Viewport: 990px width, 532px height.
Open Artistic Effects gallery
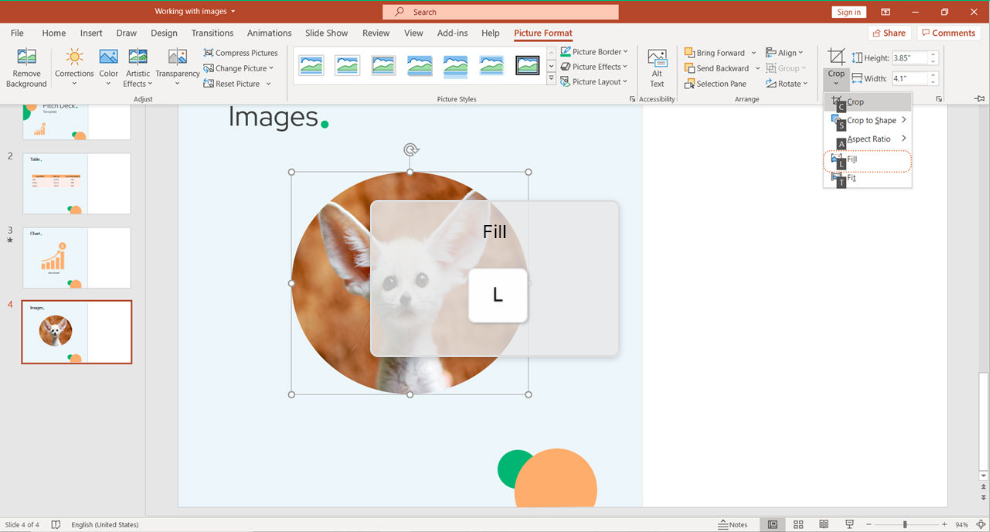coord(138,68)
